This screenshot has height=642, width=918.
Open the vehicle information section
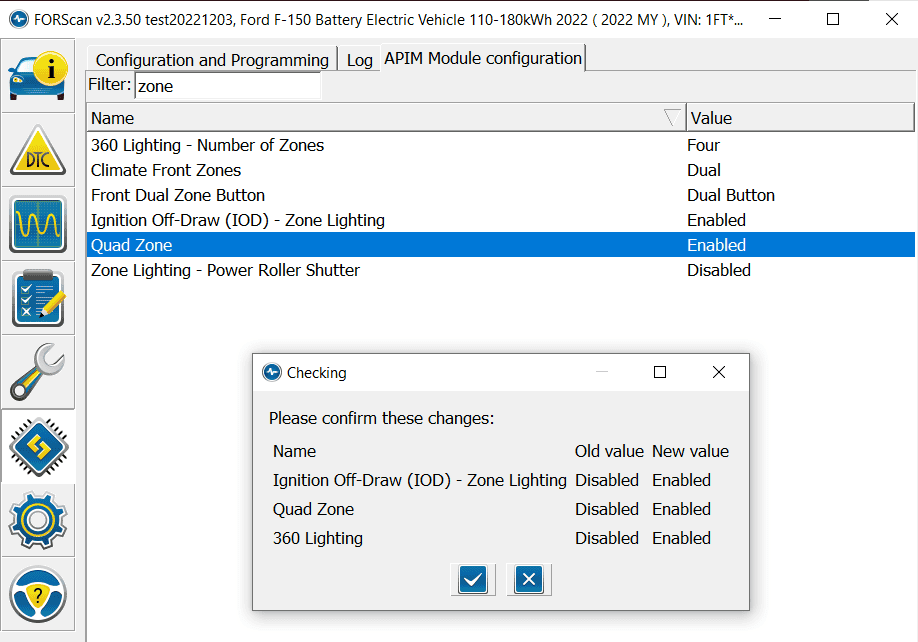click(x=38, y=75)
